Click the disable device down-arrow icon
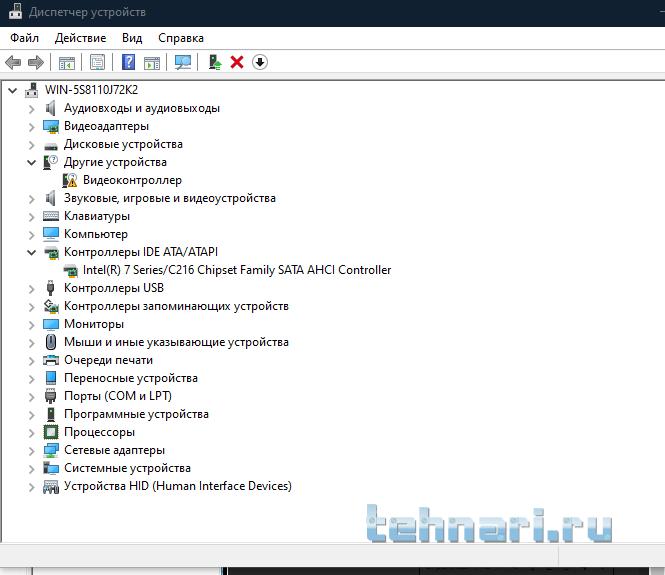 coord(260,62)
